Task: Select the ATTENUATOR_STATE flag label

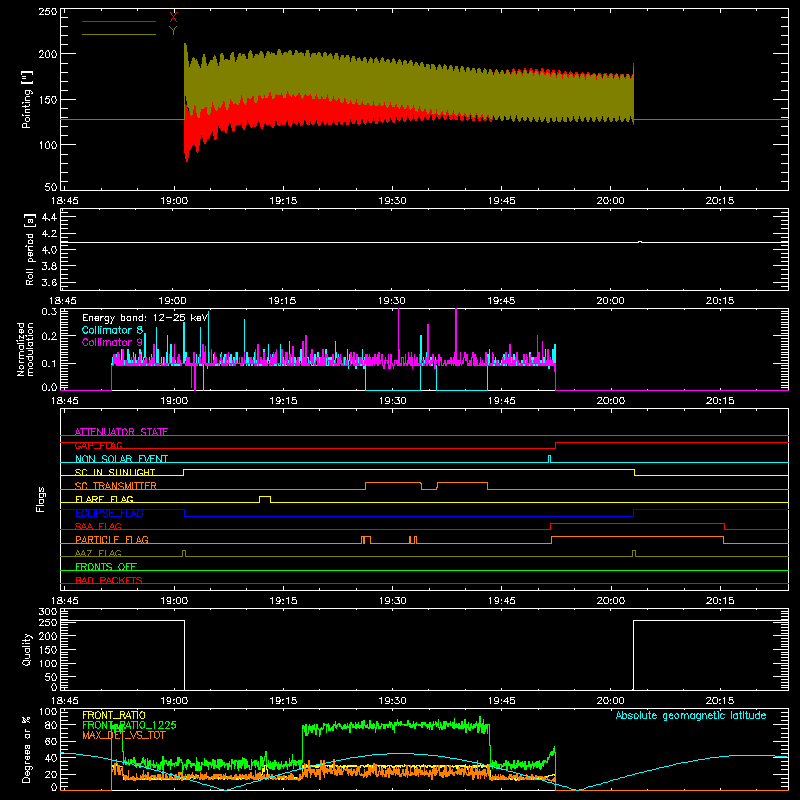Action: click(x=121, y=432)
